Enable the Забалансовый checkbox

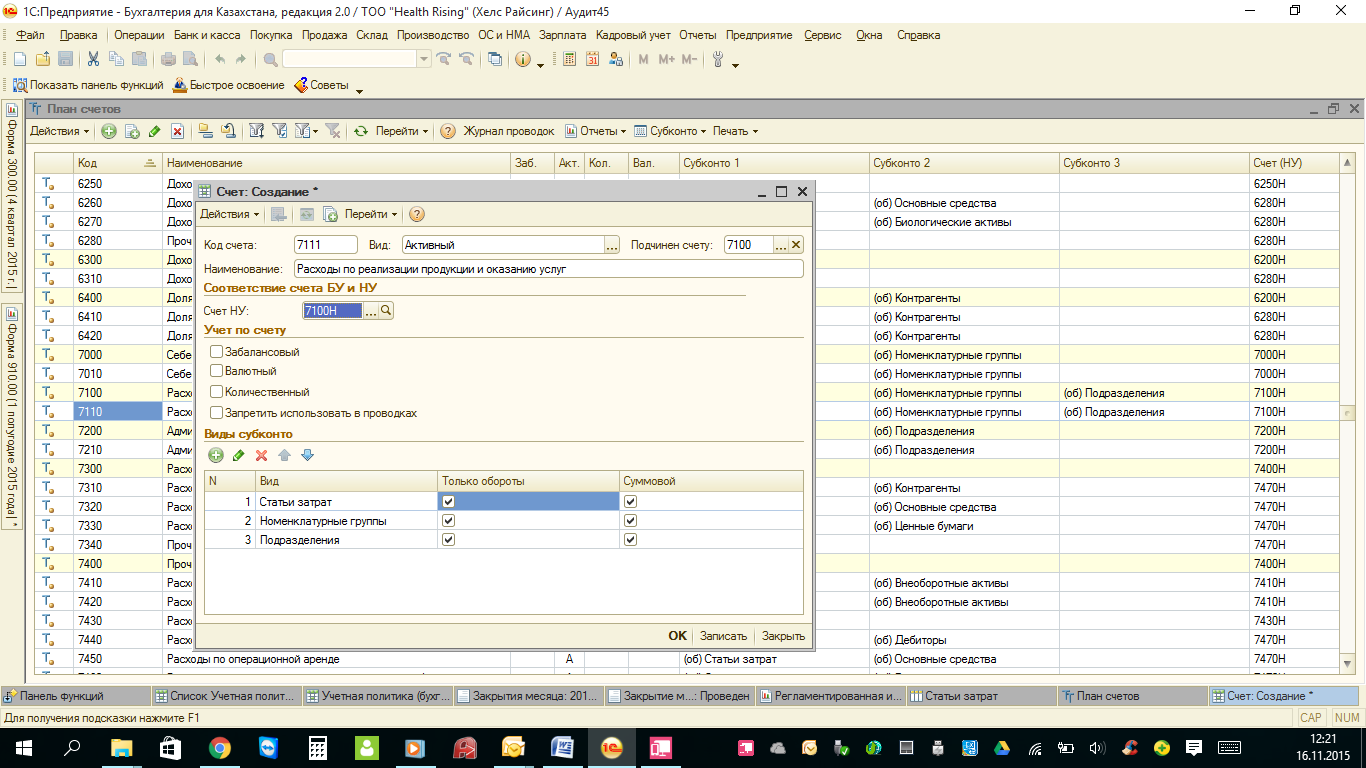[216, 352]
